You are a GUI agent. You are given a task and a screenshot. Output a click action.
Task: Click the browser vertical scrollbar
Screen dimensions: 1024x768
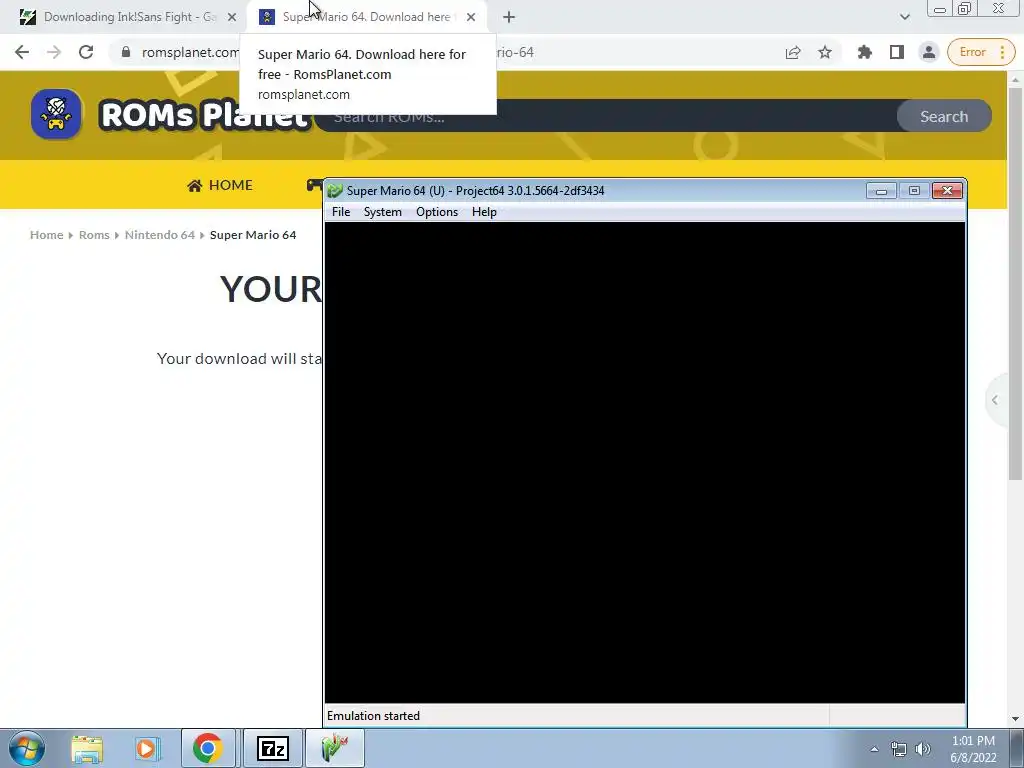coord(1015,284)
